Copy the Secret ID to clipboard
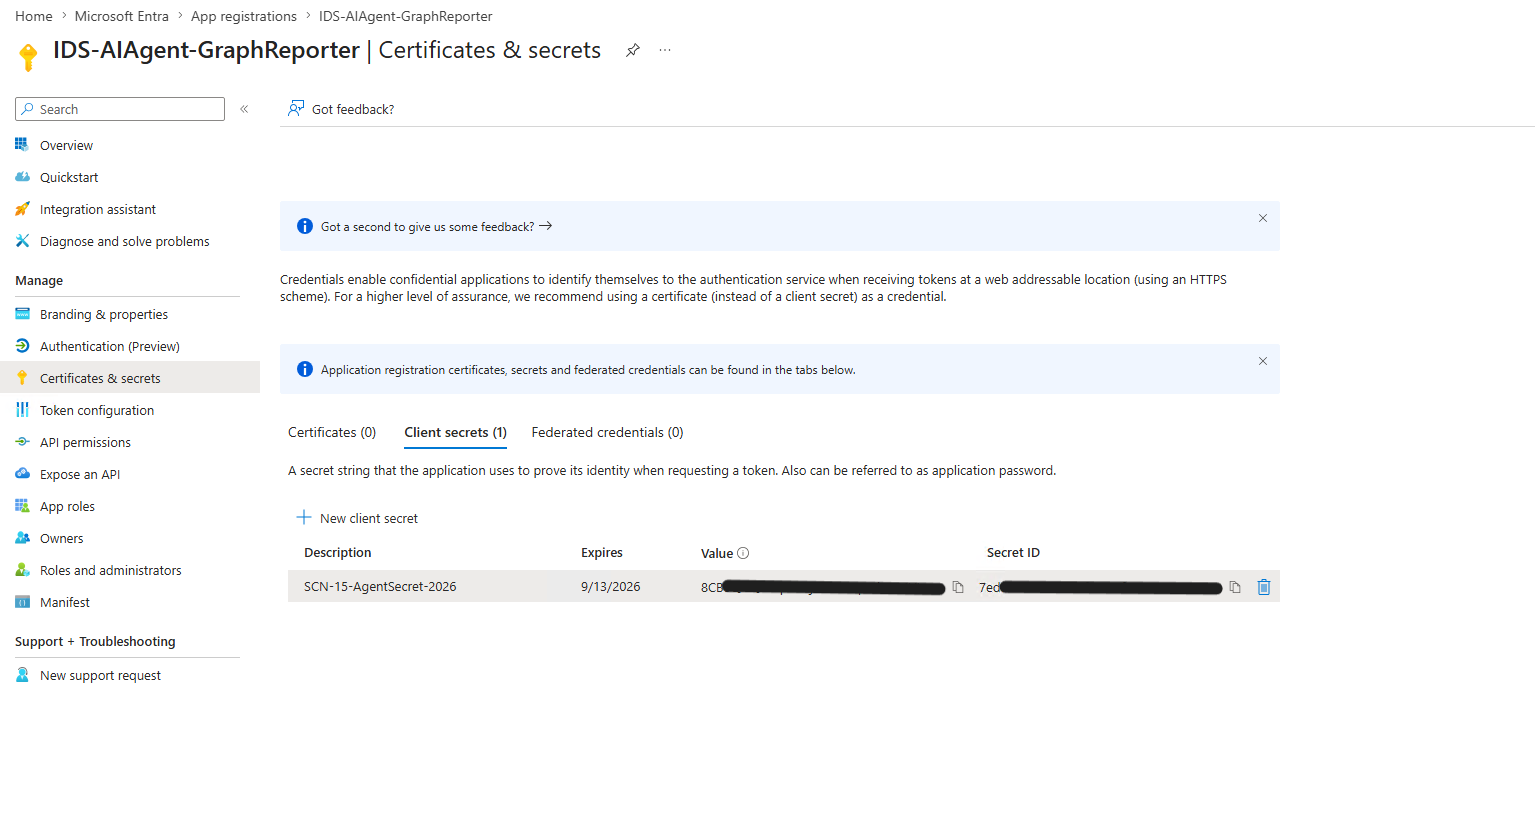Viewport: 1535px width, 815px height. pos(1235,587)
